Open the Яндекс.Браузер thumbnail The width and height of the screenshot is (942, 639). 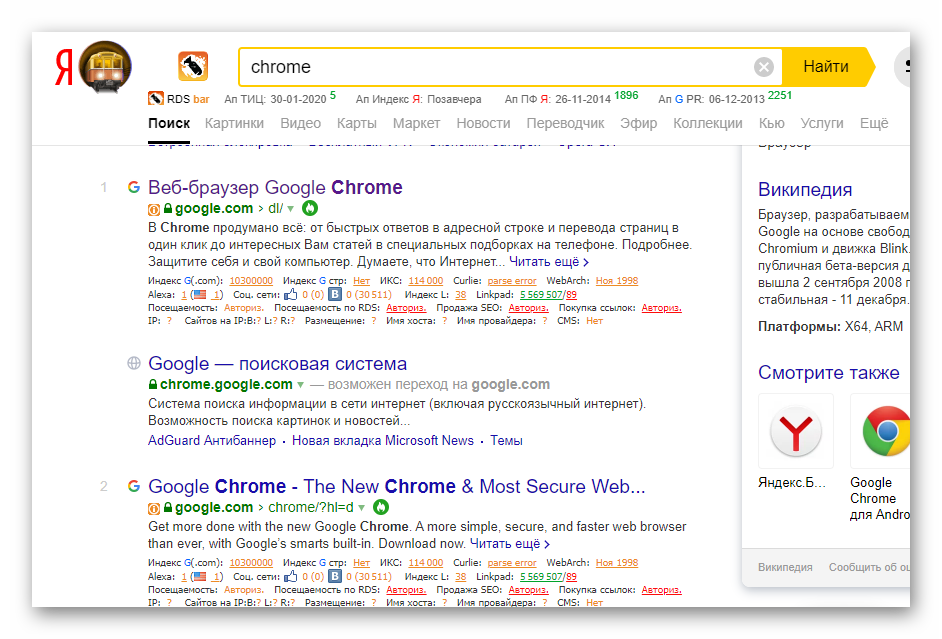796,431
